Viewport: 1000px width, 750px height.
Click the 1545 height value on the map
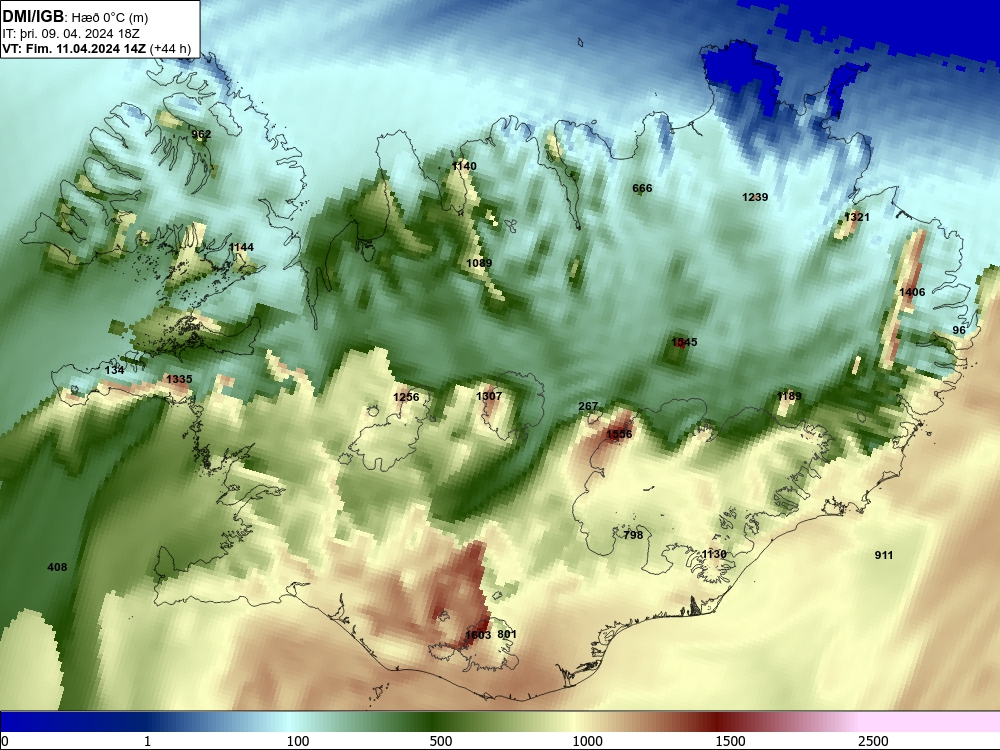(x=684, y=342)
